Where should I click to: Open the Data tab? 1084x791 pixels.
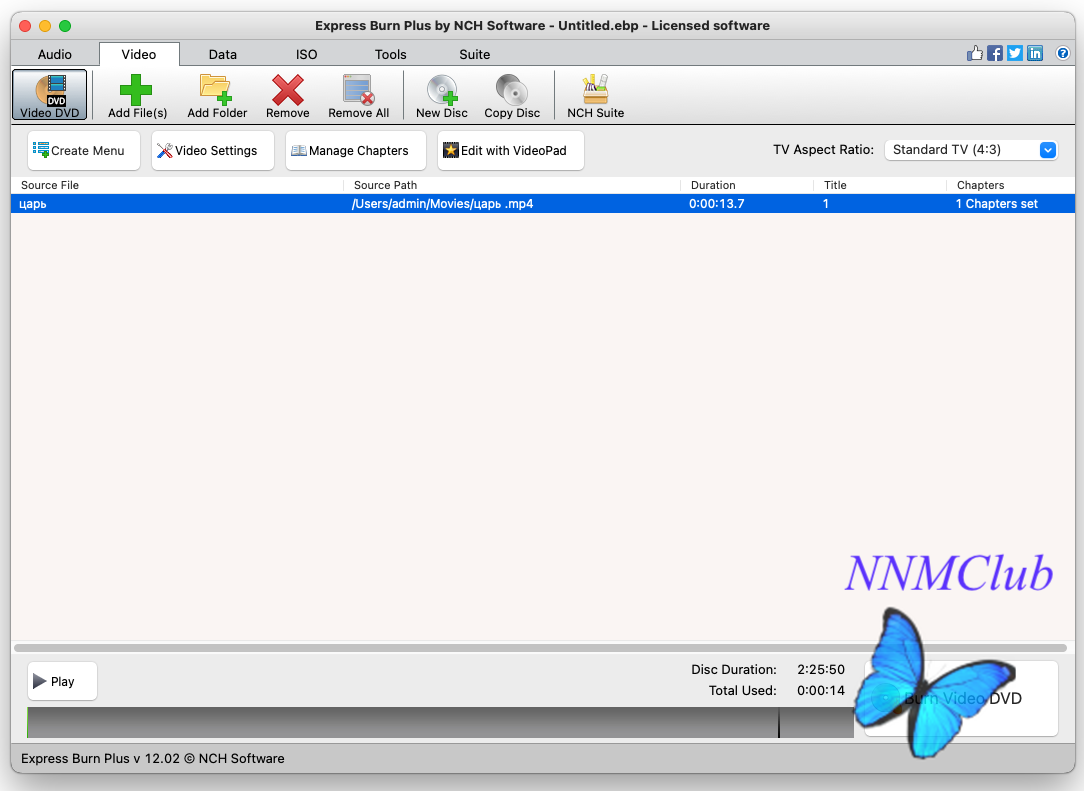pyautogui.click(x=223, y=54)
